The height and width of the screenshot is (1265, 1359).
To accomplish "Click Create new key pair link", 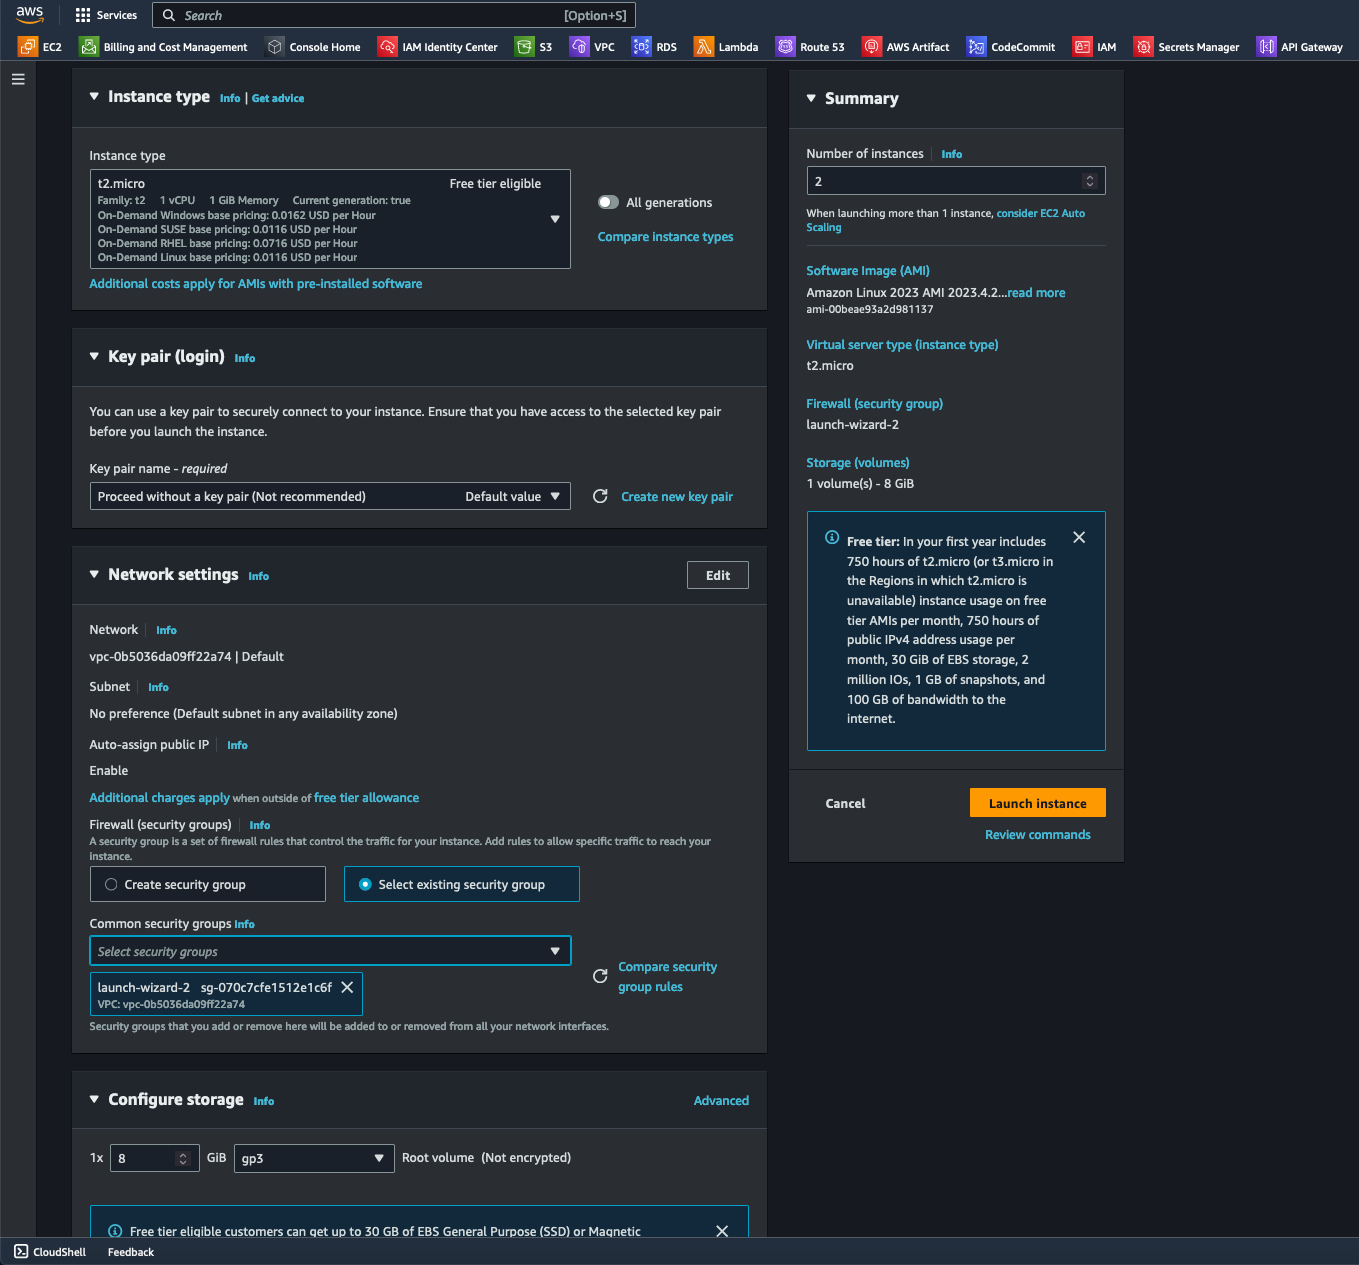I will click(x=677, y=496).
